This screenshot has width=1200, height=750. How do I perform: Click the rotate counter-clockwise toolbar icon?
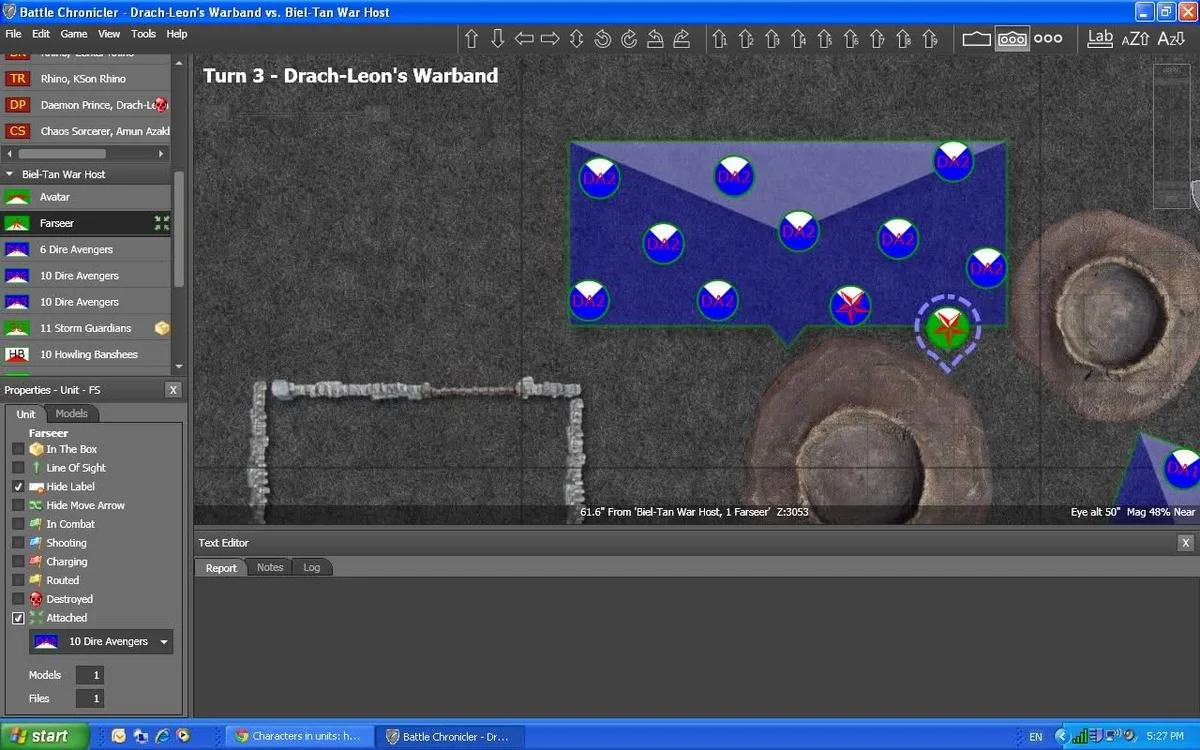(x=603, y=39)
